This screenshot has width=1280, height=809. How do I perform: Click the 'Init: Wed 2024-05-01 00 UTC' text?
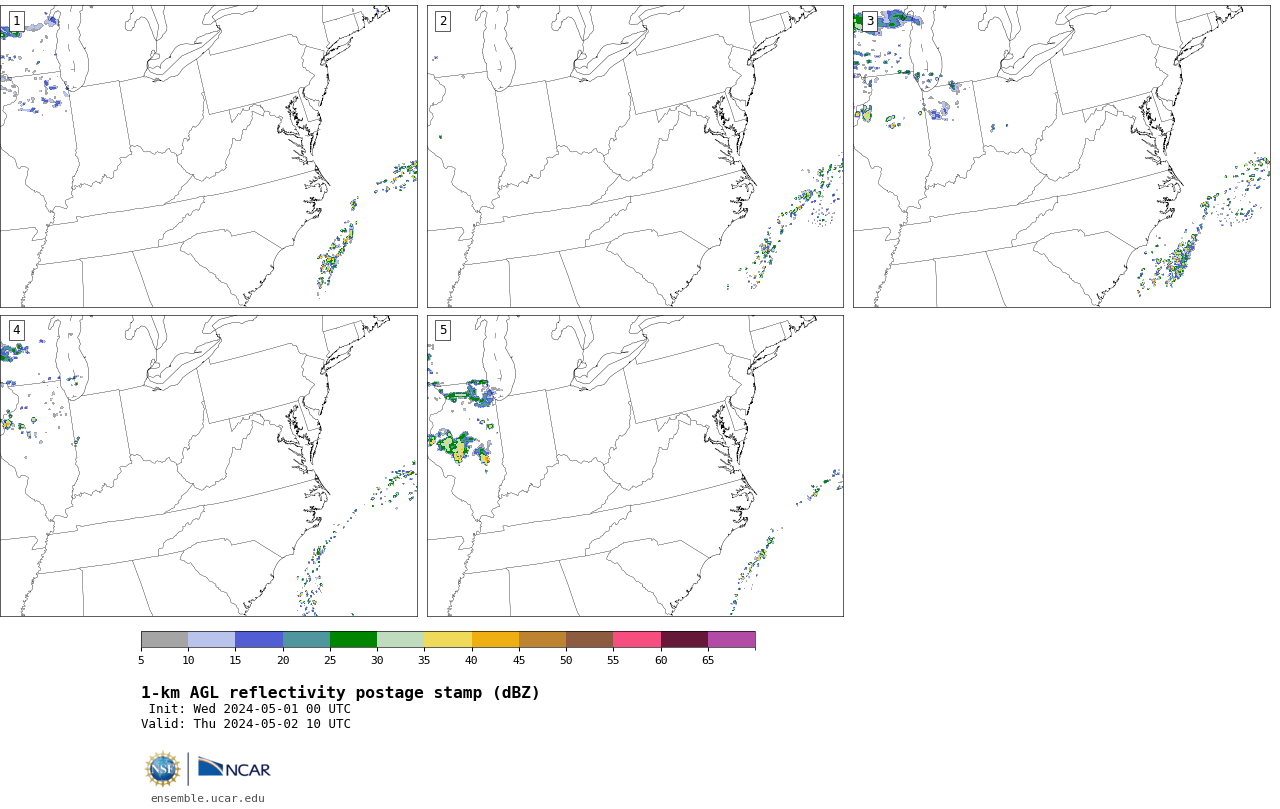pyautogui.click(x=250, y=709)
